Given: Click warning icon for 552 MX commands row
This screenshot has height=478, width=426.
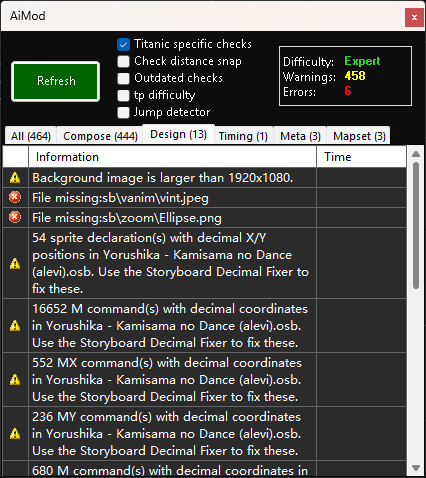Looking at the screenshot, I should click(x=15, y=379).
